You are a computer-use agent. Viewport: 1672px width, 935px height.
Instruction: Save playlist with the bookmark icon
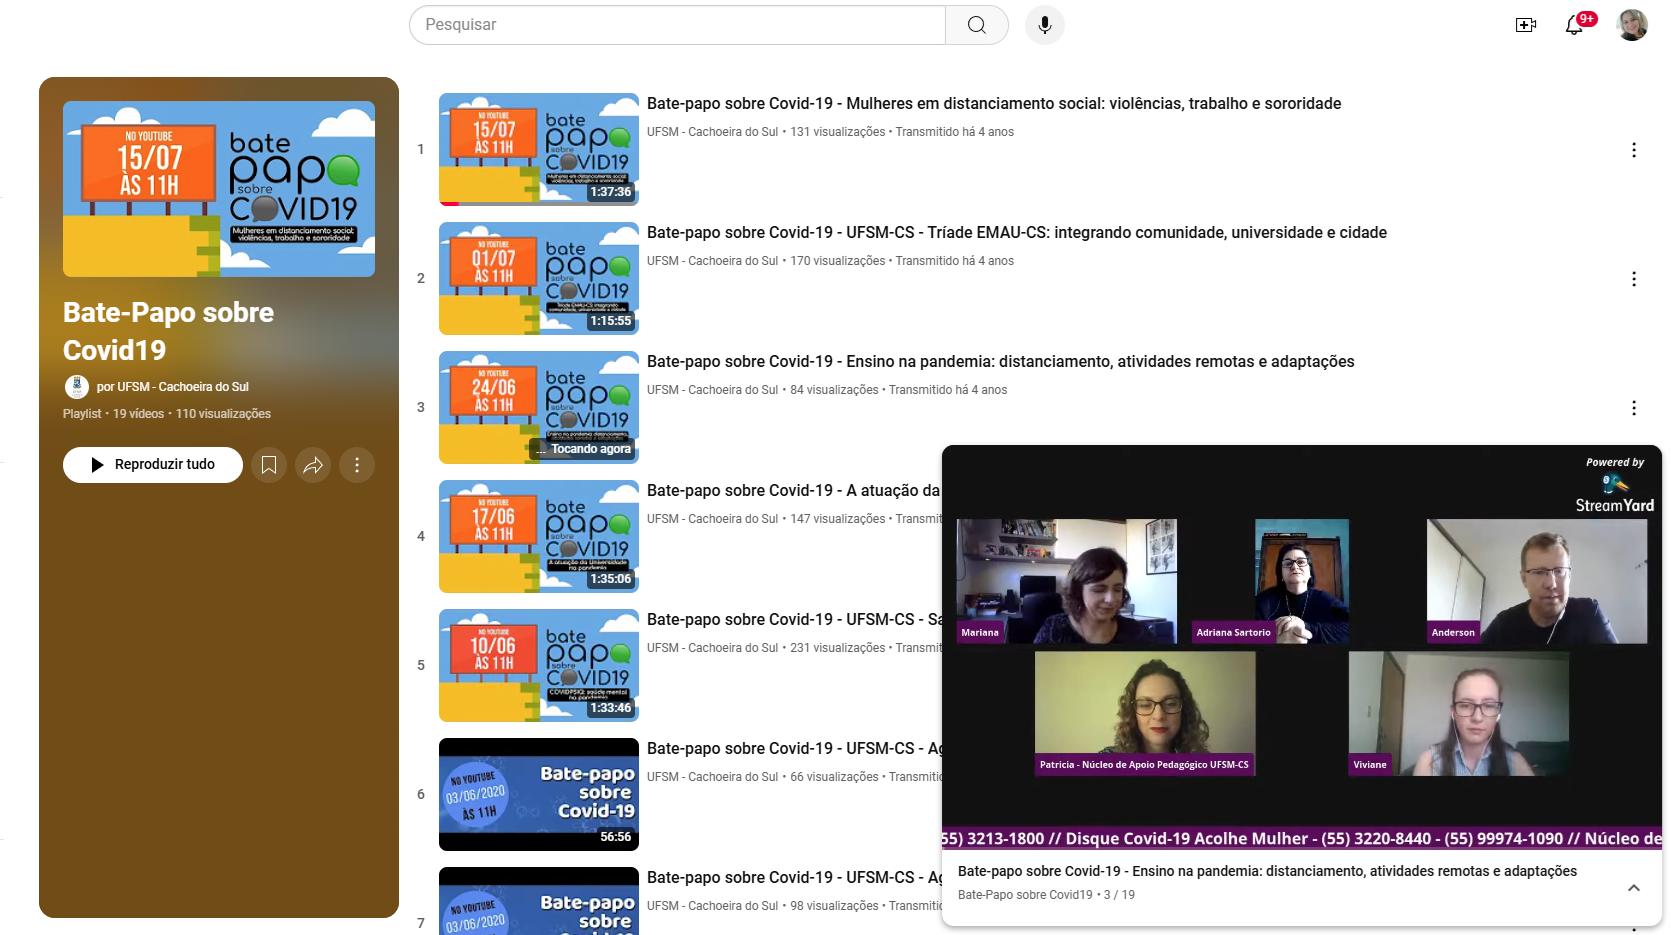click(x=269, y=465)
